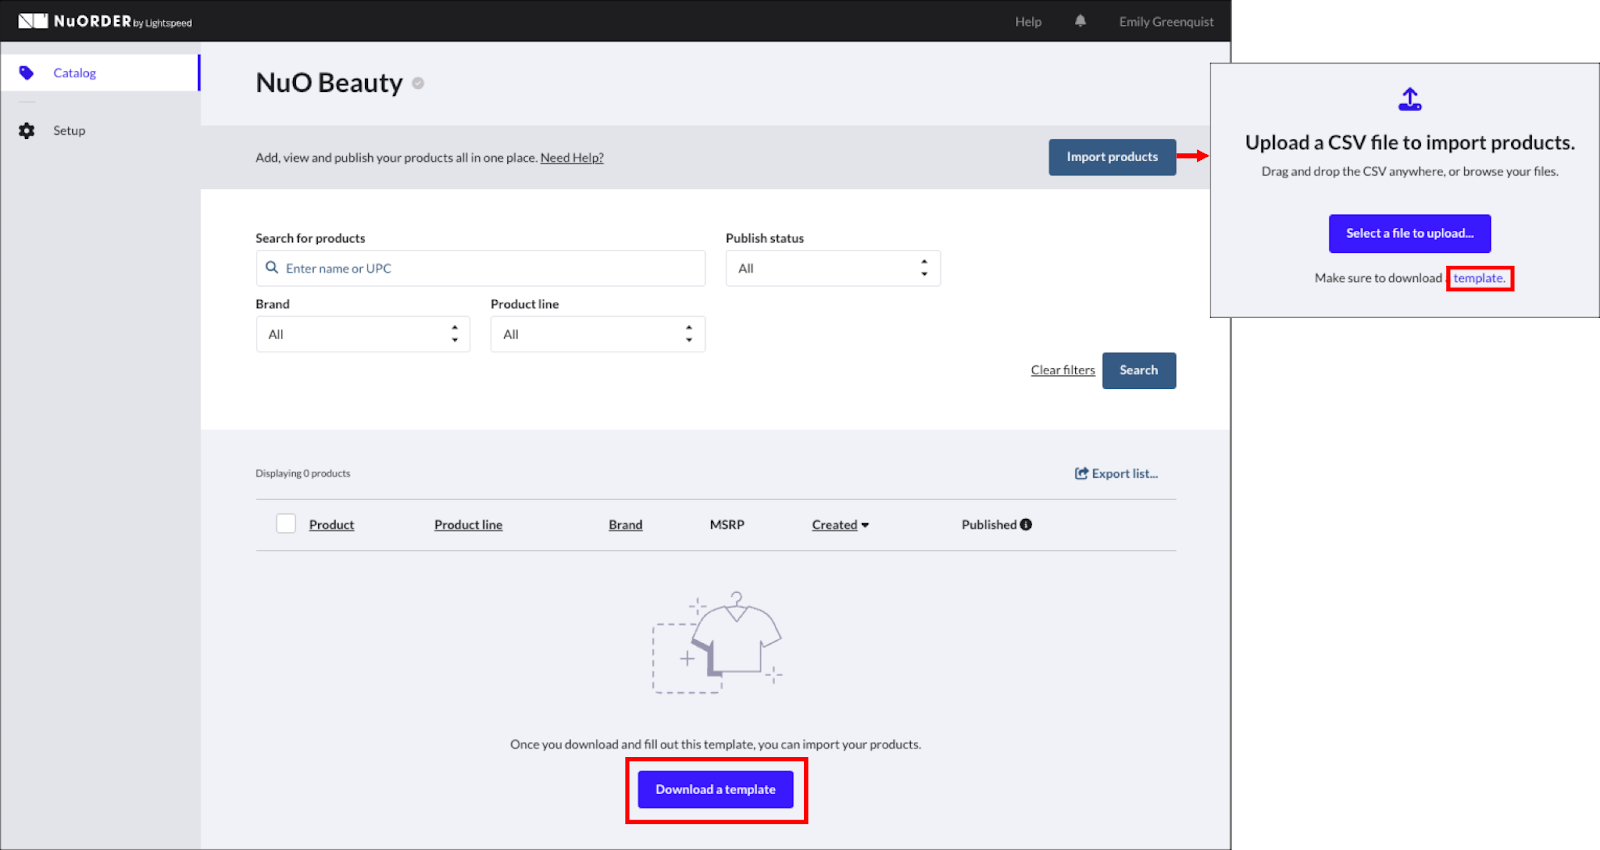The height and width of the screenshot is (850, 1600).
Task: Click the search magnifier icon
Action: tap(272, 268)
